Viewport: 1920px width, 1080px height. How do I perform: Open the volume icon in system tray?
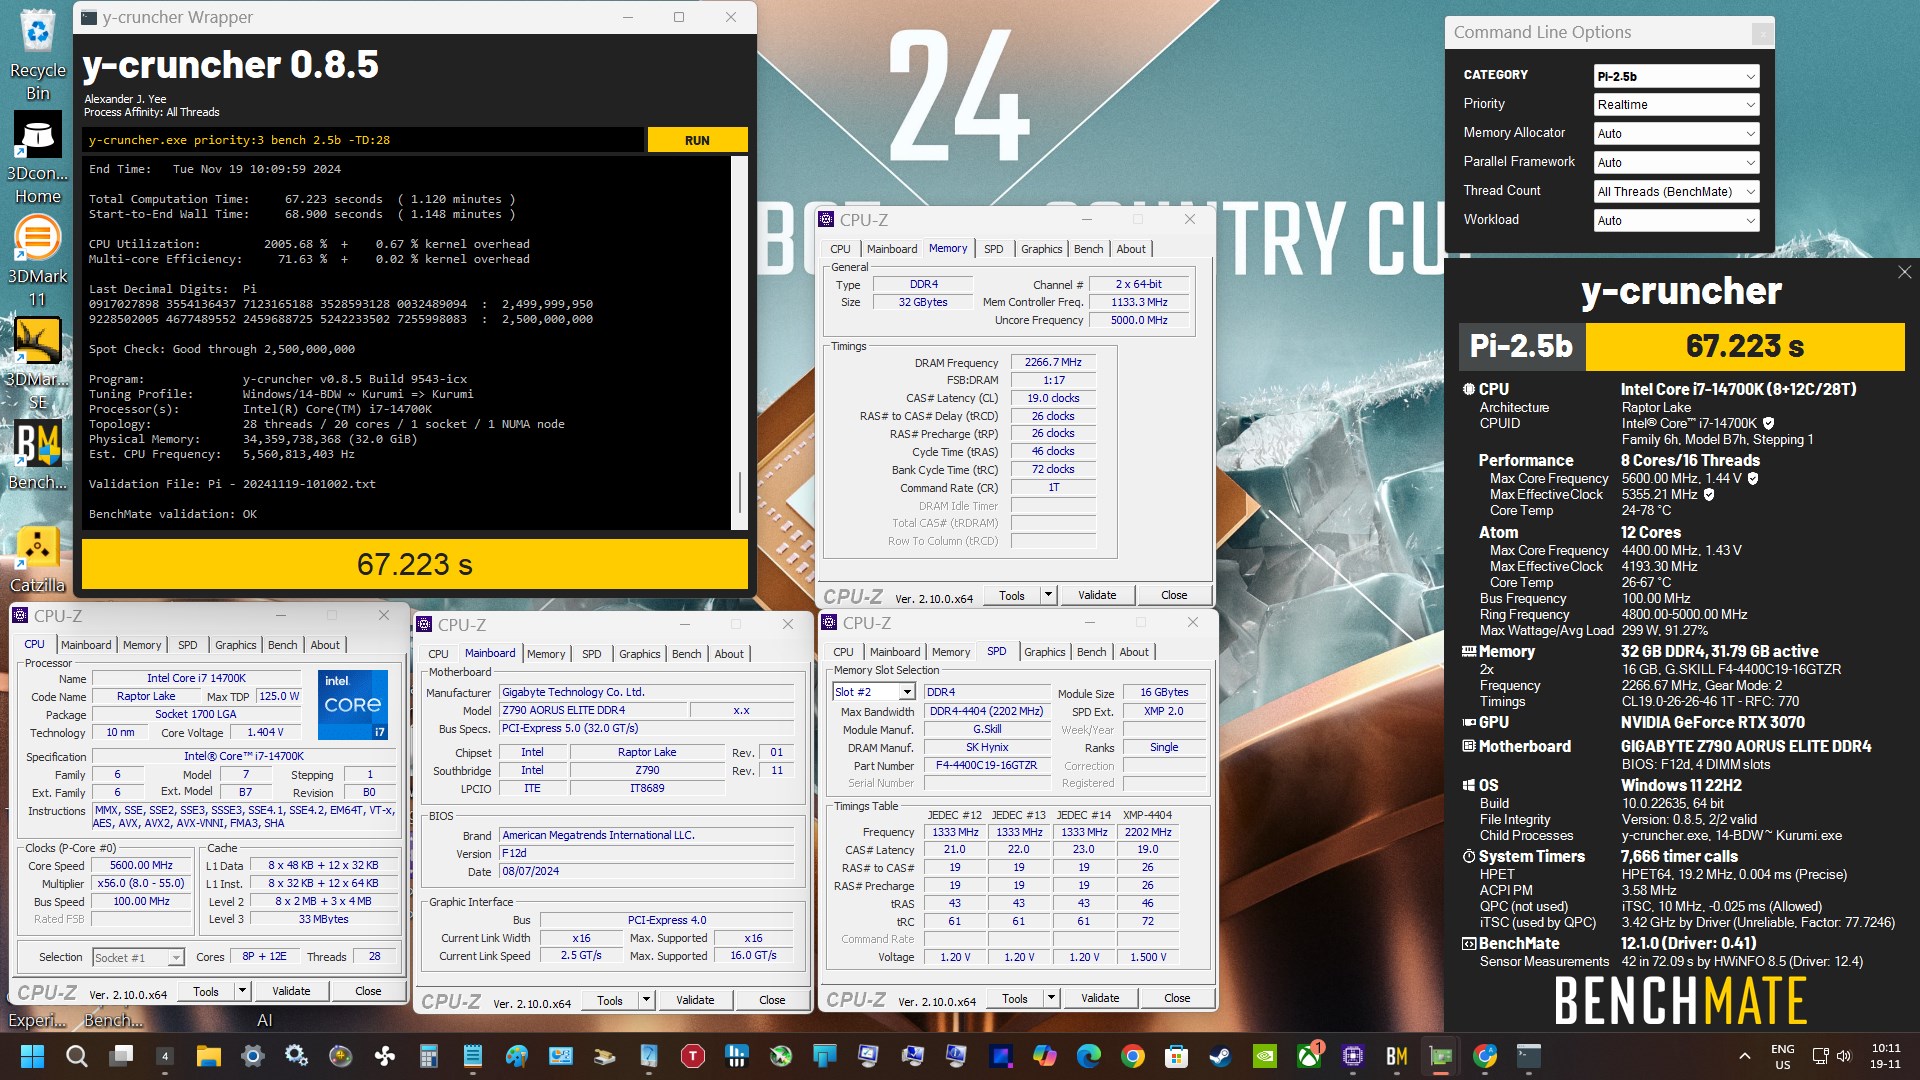click(x=1844, y=1056)
